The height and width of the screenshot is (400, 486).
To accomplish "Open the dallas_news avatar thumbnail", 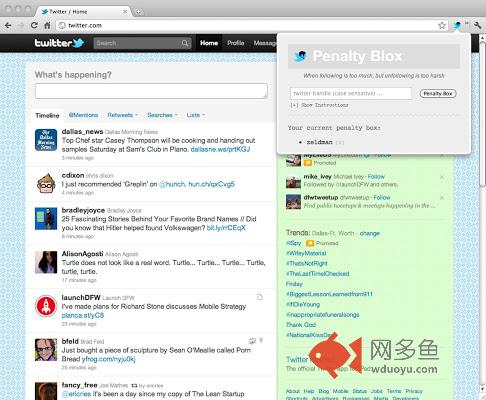I will point(46,140).
